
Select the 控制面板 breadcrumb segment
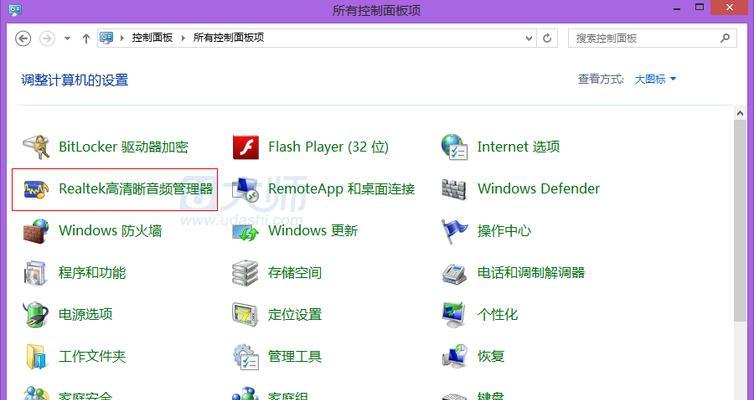click(152, 38)
